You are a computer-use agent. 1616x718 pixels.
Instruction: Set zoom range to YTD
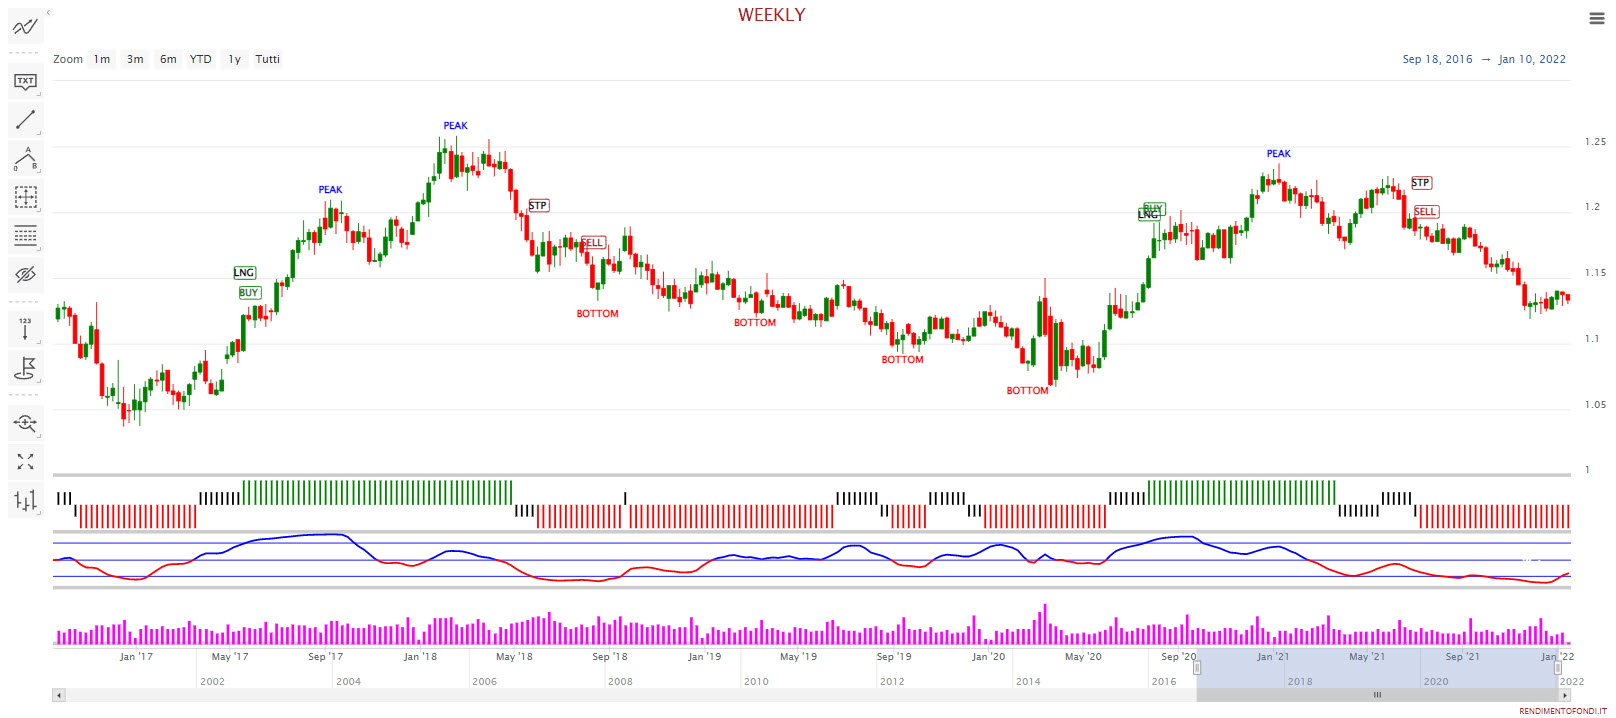point(201,59)
